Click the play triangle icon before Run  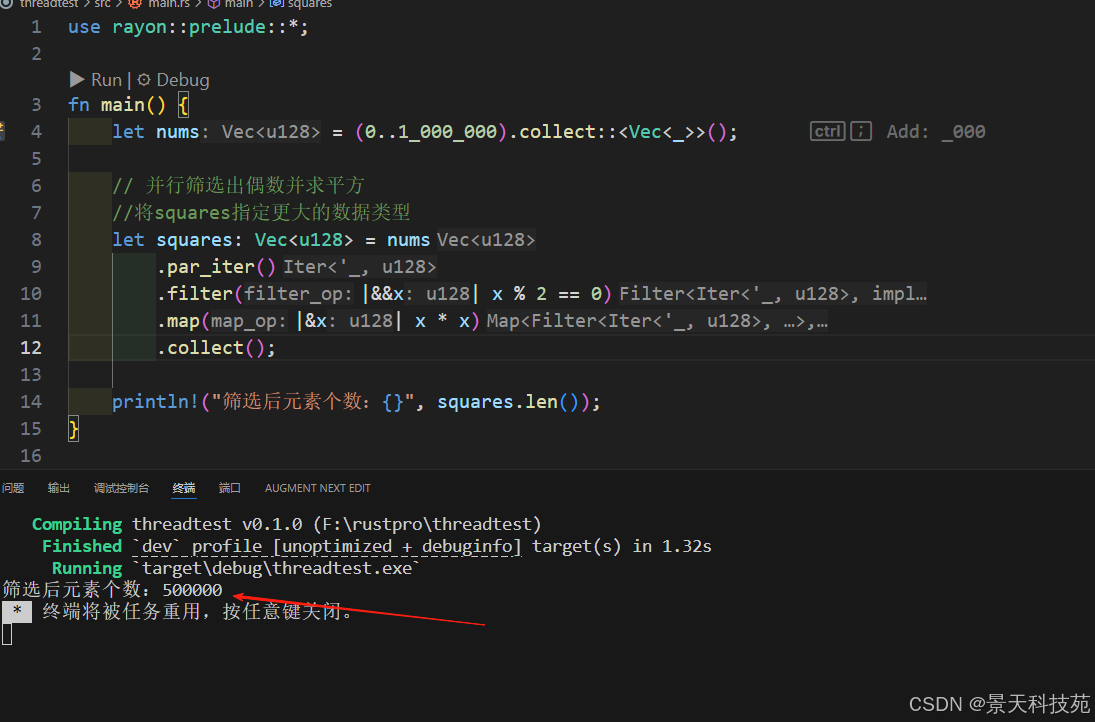(77, 80)
